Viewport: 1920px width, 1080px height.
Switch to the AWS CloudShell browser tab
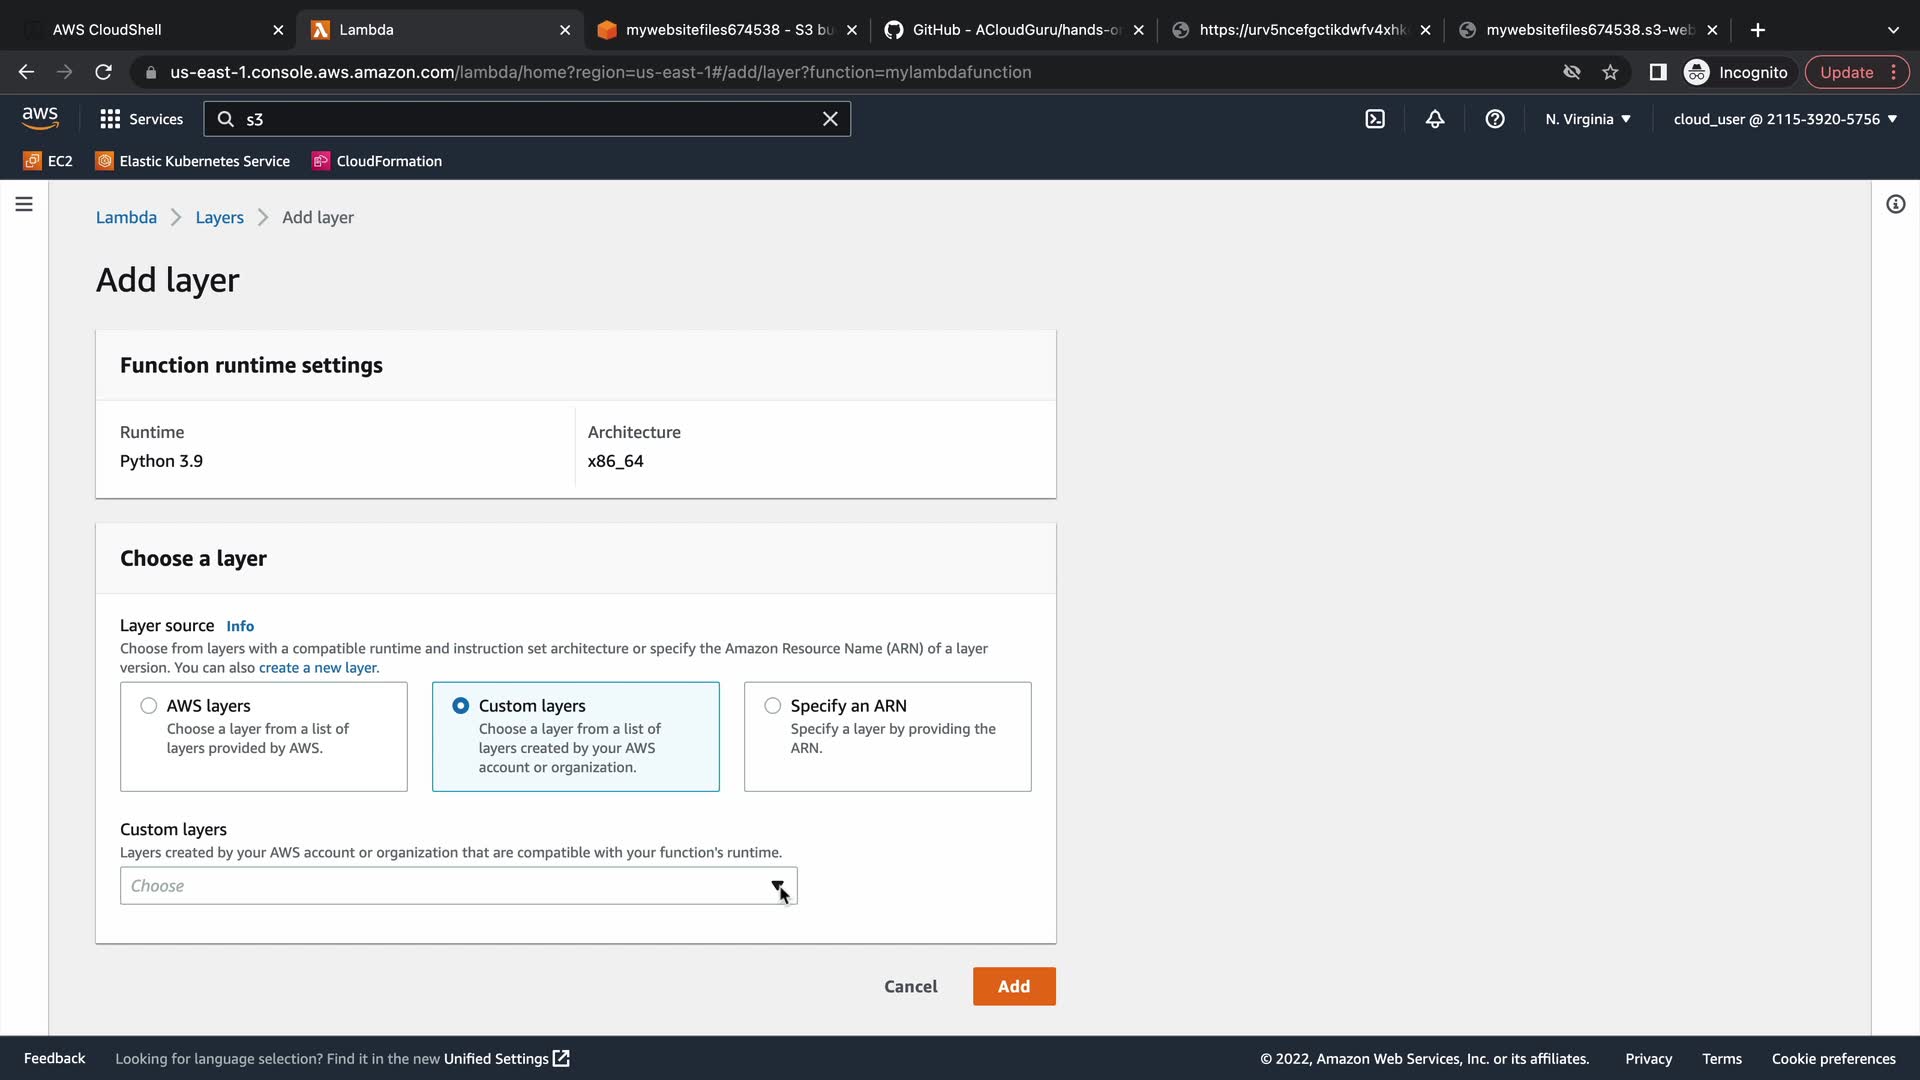(150, 30)
